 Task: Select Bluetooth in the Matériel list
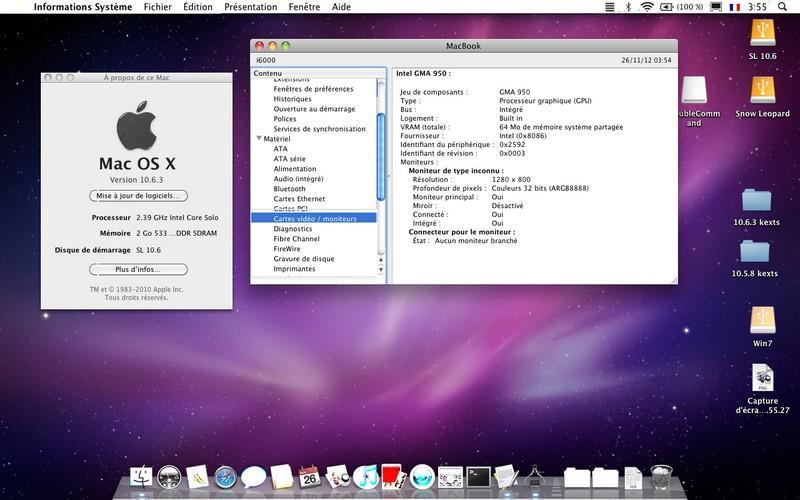[289, 189]
